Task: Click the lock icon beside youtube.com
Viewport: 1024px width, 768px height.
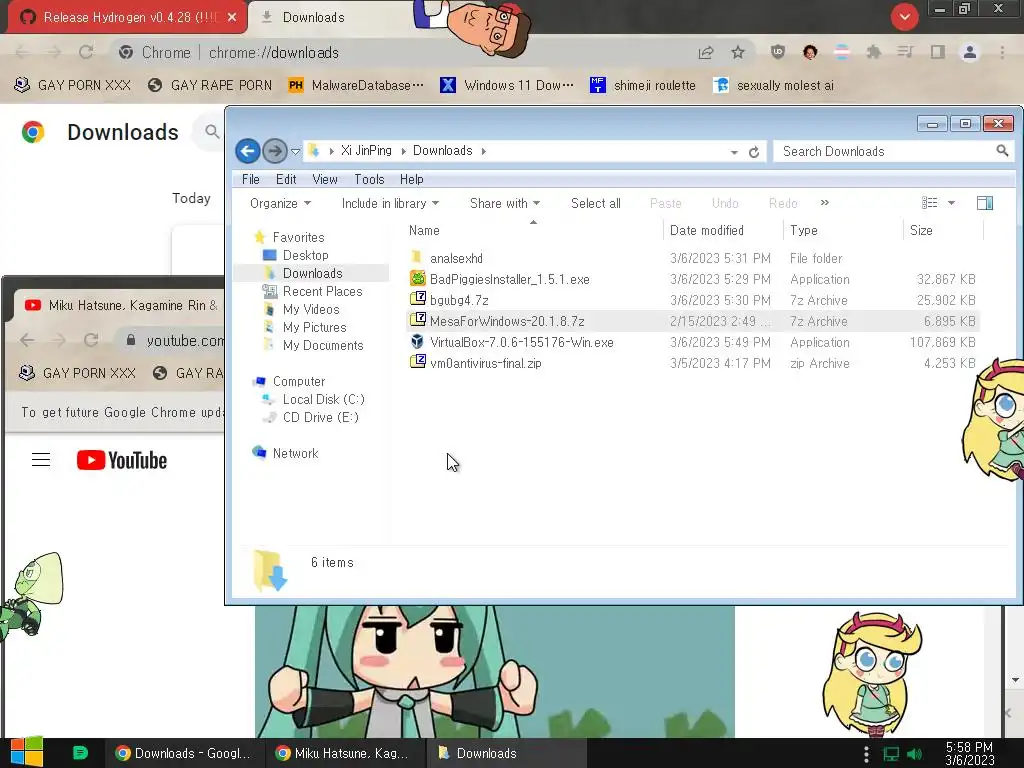Action: 131,340
